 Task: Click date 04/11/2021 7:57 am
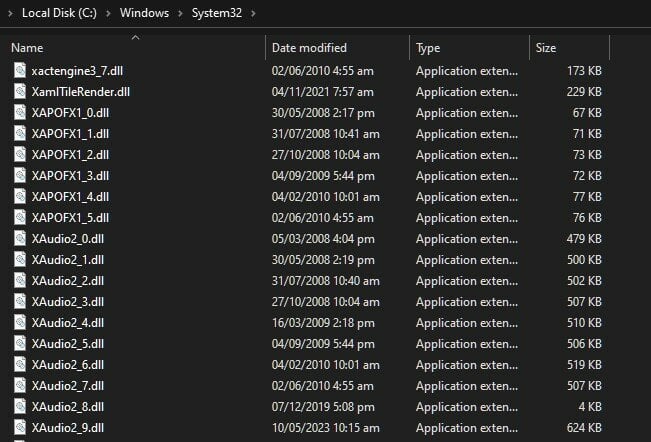click(323, 91)
